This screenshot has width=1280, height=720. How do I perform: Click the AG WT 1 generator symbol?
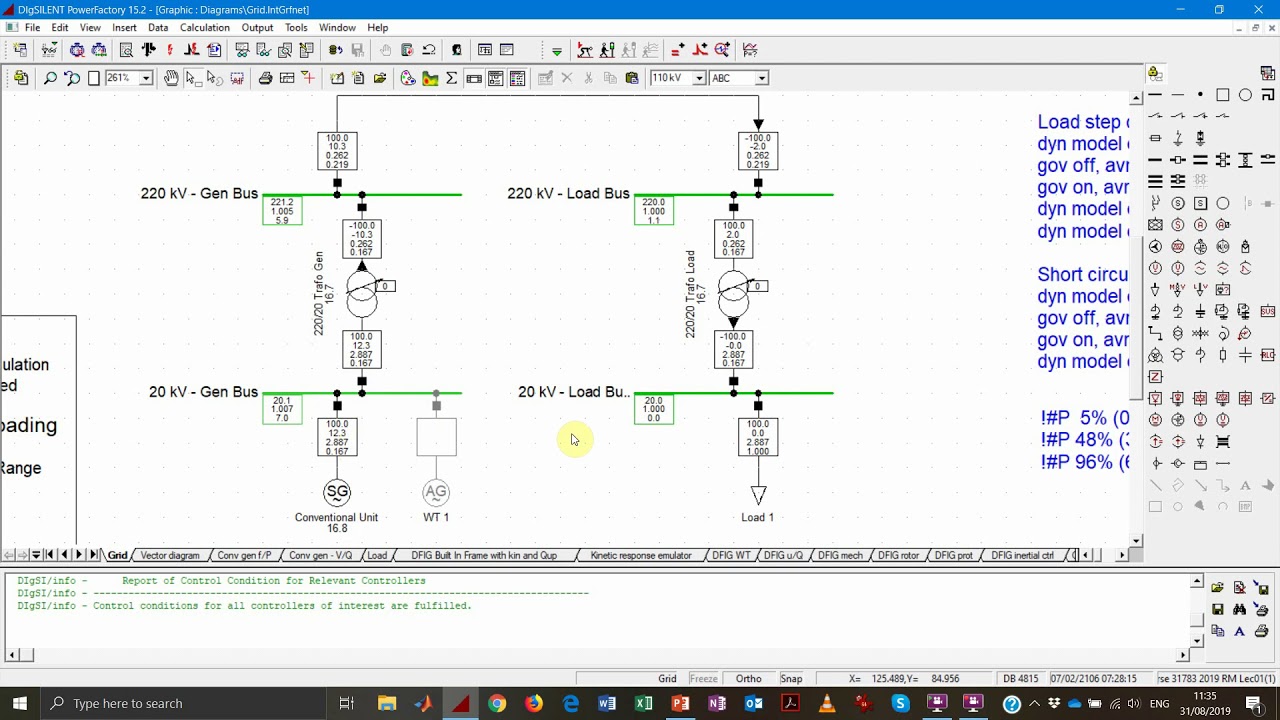(436, 491)
